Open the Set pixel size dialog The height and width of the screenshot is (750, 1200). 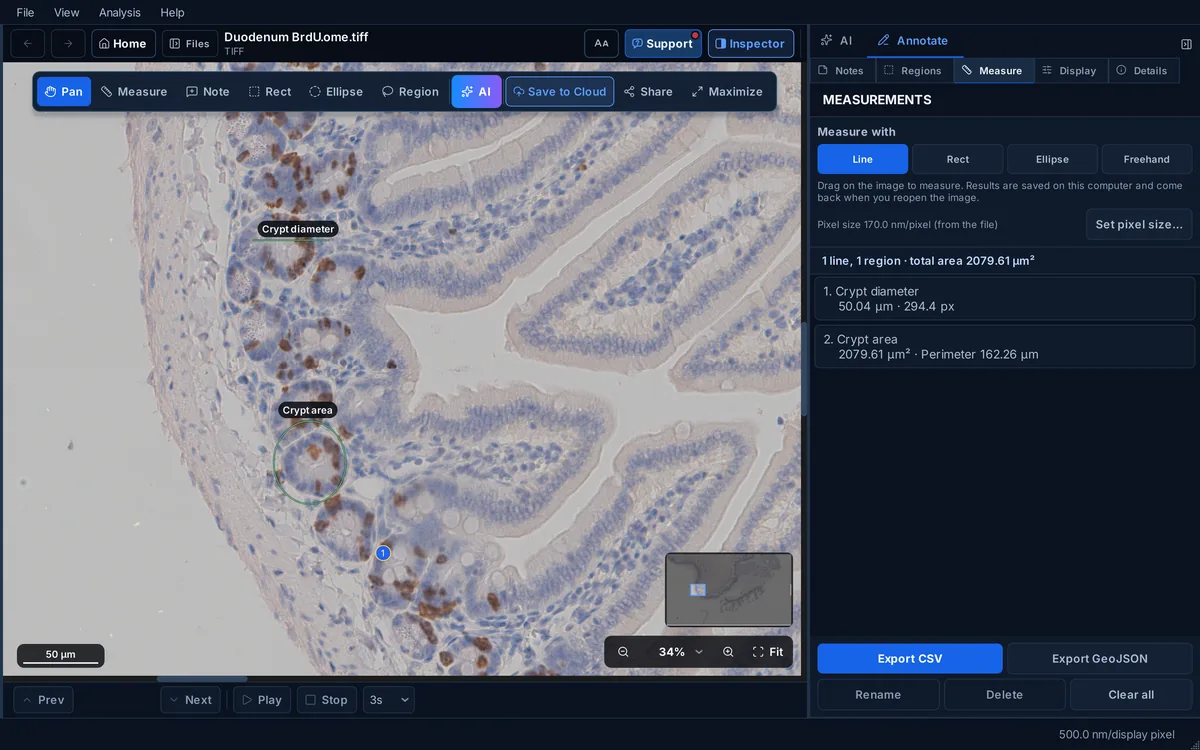[1139, 224]
